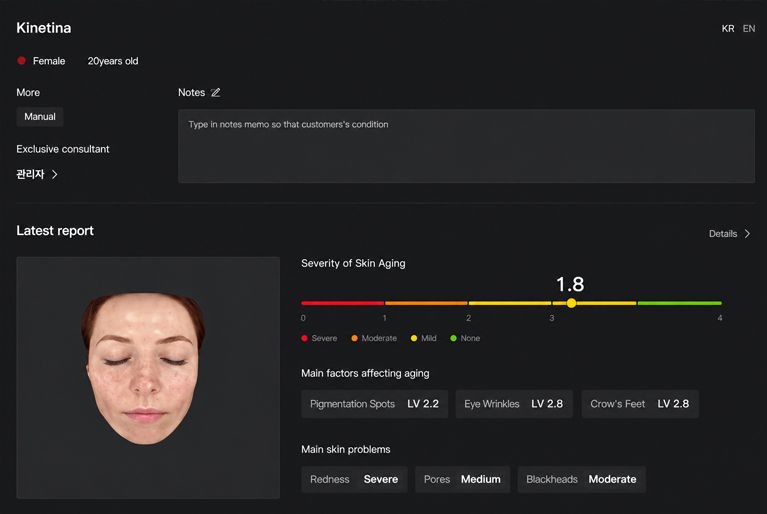Click the customer name Kinetina
The image size is (767, 514).
coord(44,28)
